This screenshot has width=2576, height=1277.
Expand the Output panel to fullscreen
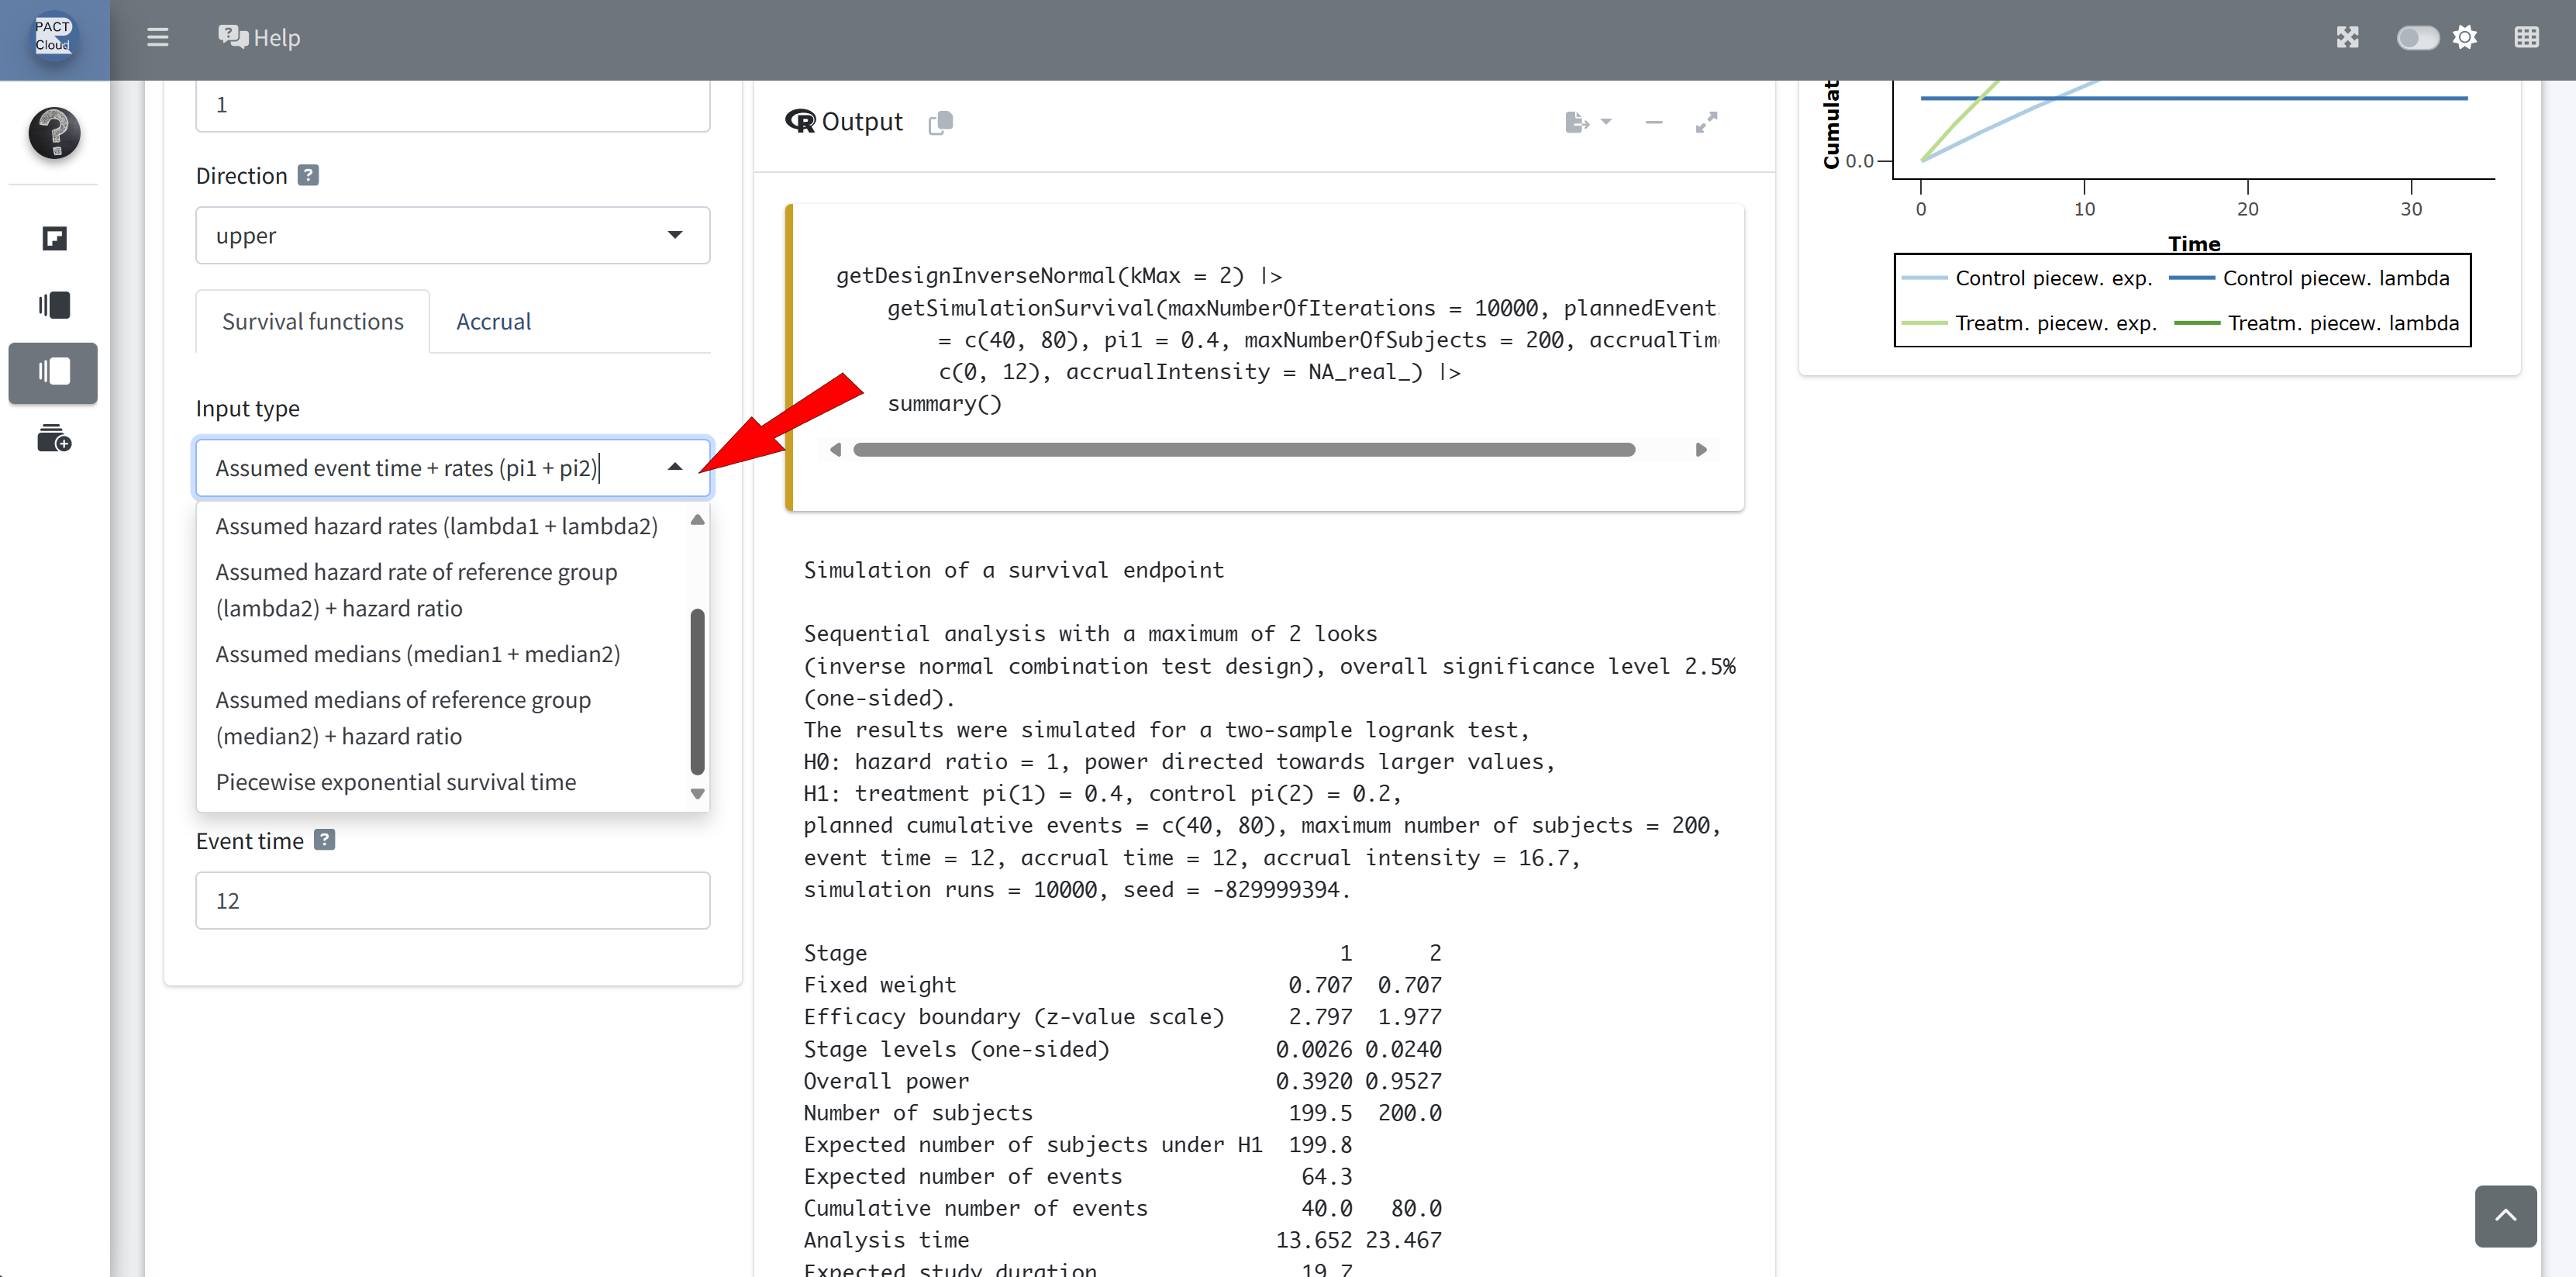1706,122
